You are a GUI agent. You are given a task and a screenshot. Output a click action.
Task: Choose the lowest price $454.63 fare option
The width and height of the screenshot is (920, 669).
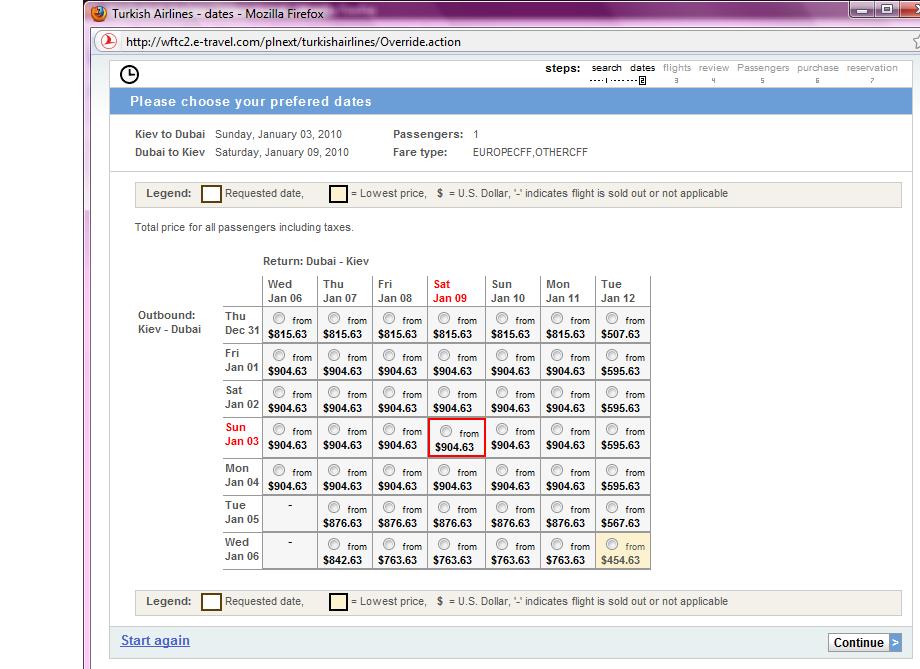(x=610, y=543)
